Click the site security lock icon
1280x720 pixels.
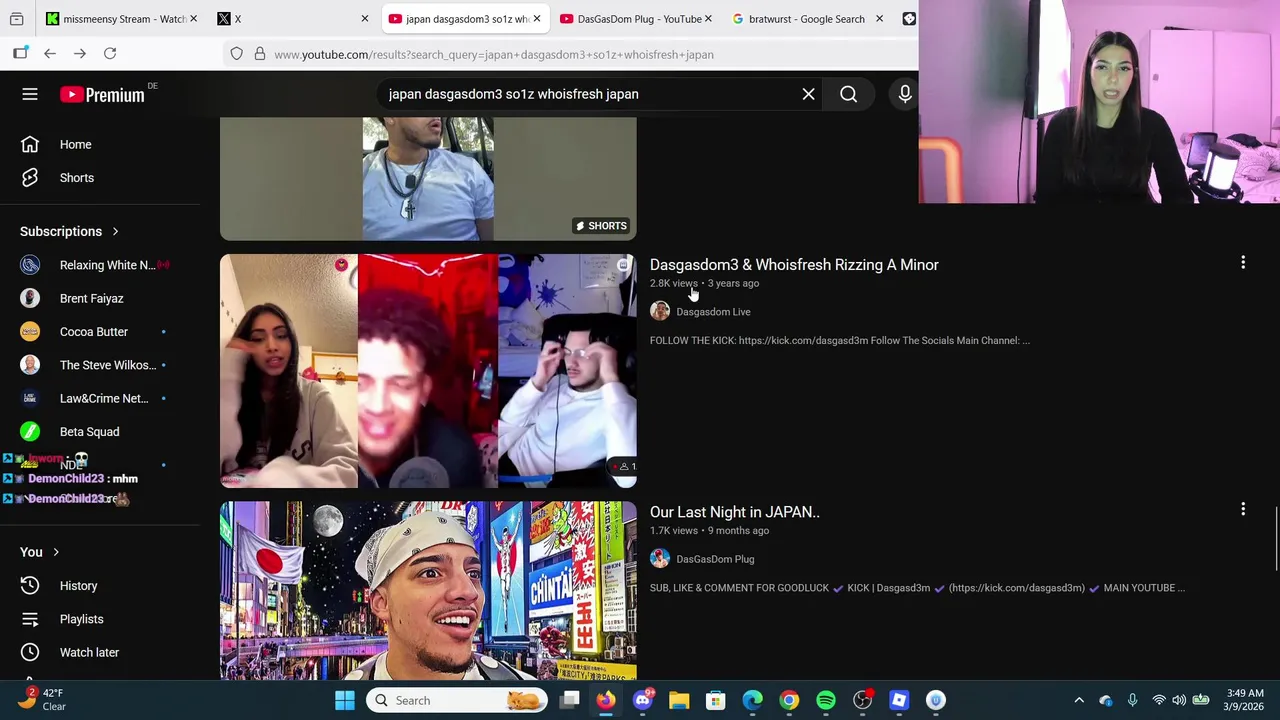click(259, 54)
